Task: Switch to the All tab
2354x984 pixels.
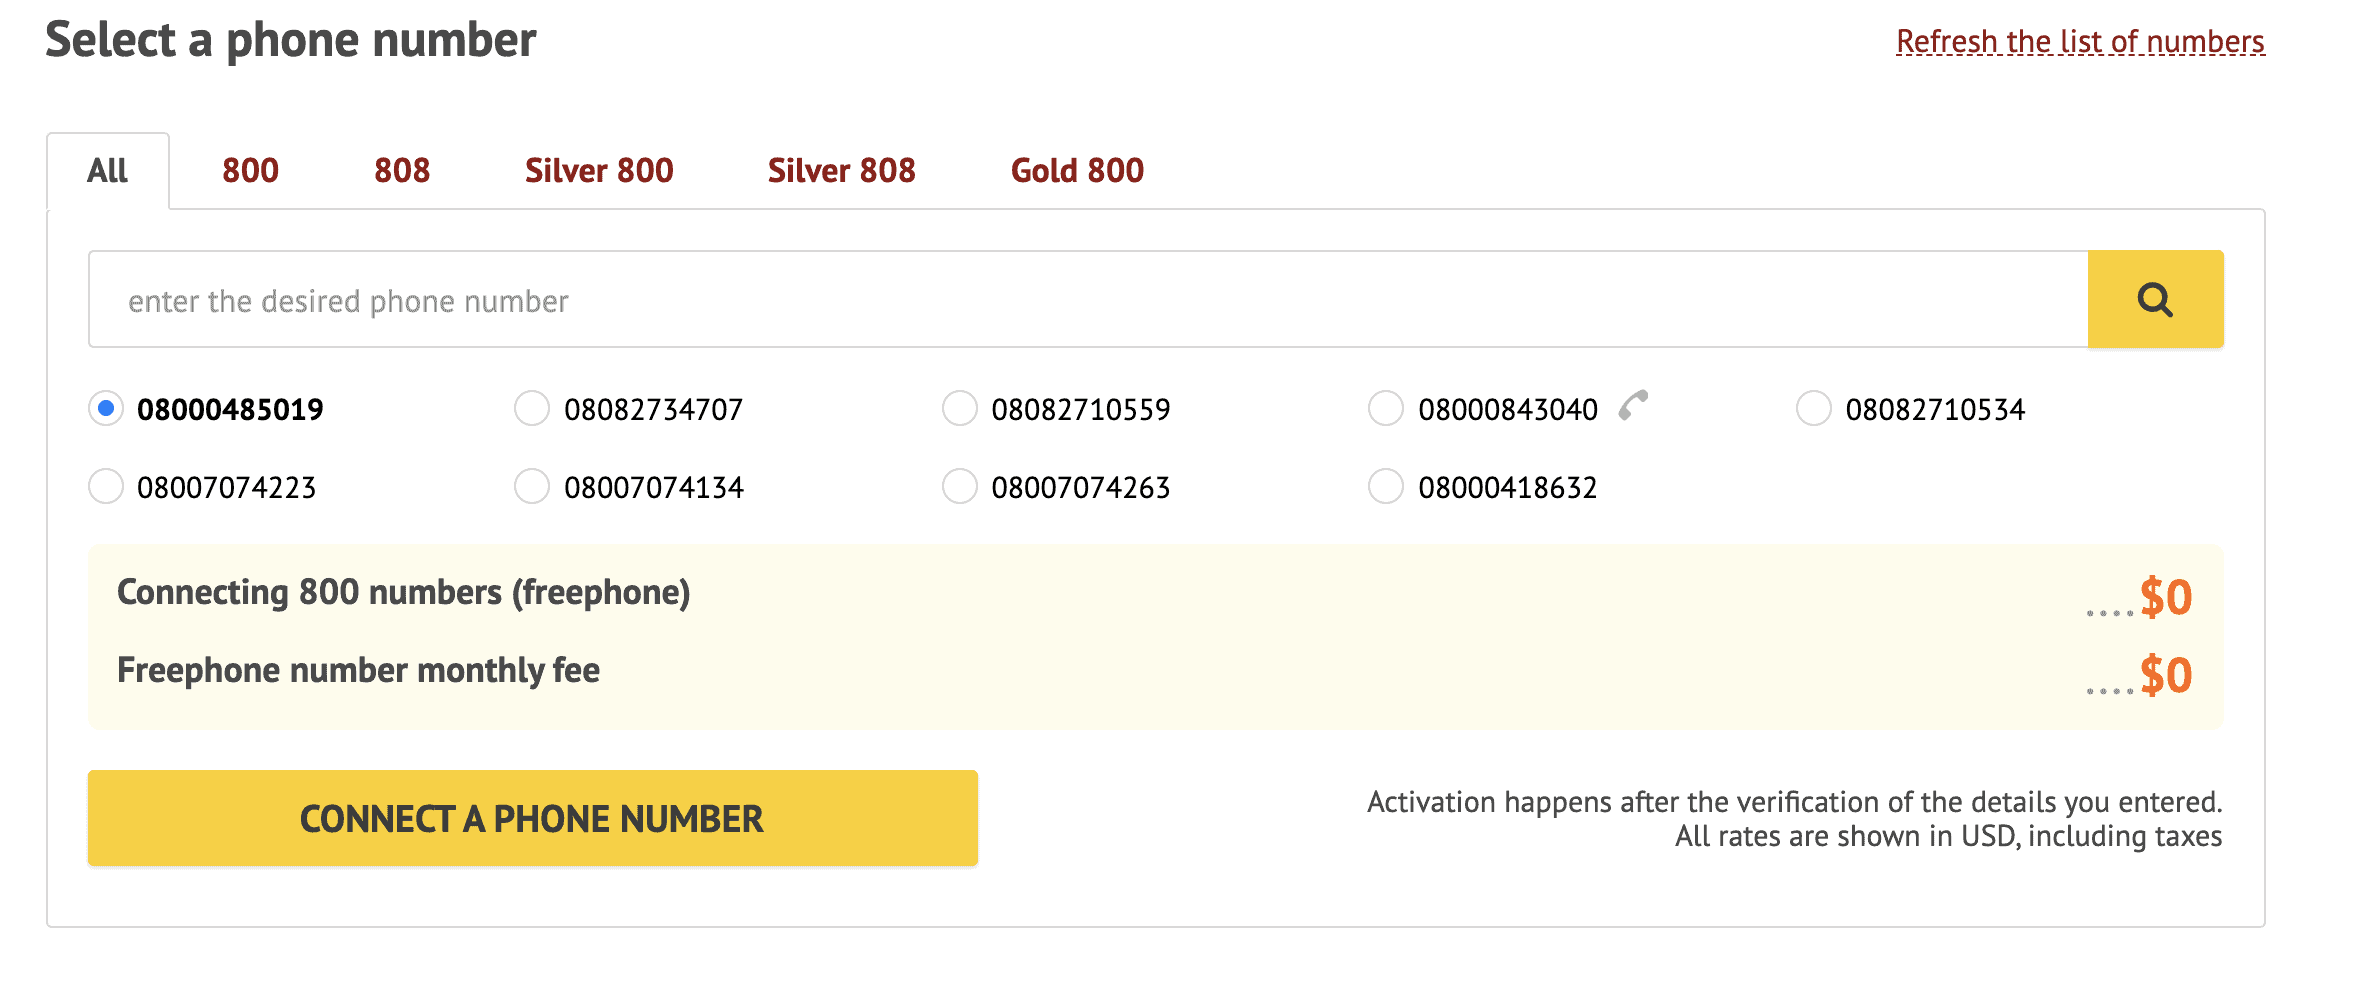Action: coord(108,171)
